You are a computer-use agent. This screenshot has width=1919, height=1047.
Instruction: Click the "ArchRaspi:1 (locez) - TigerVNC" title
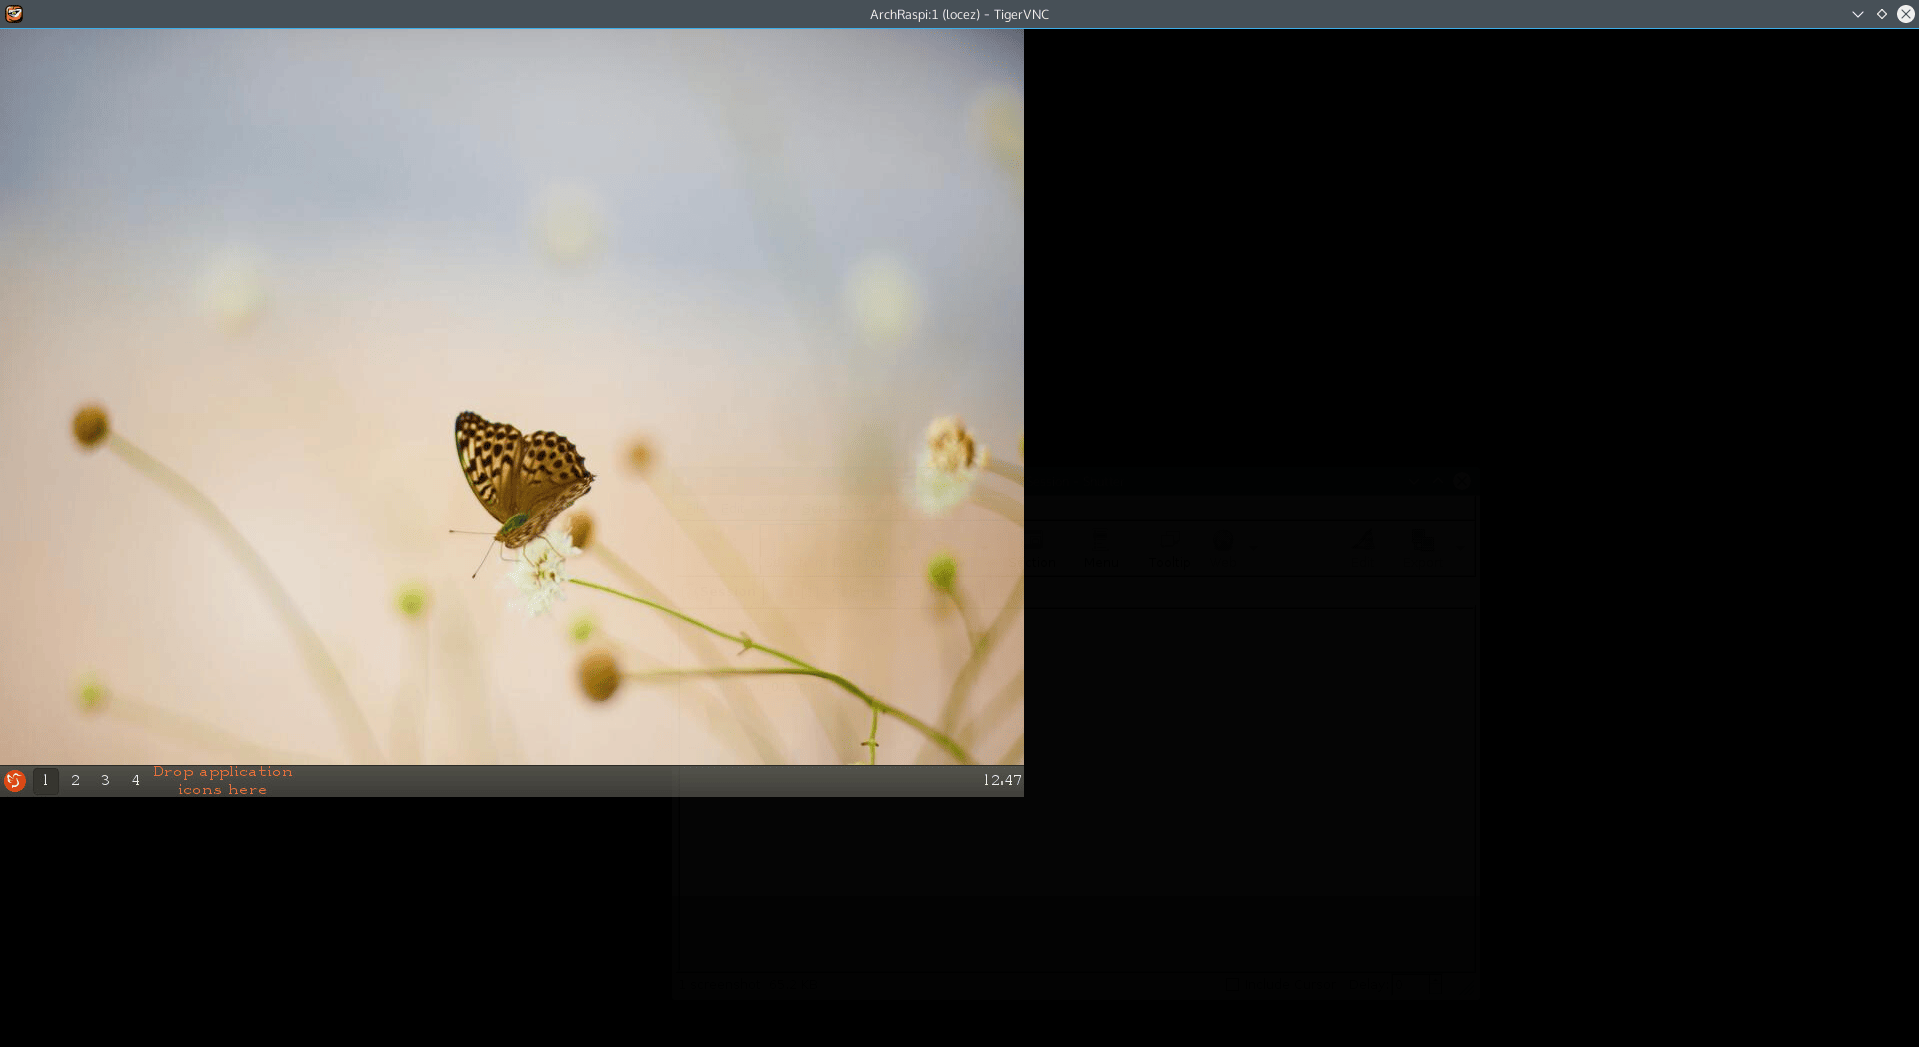coord(958,14)
